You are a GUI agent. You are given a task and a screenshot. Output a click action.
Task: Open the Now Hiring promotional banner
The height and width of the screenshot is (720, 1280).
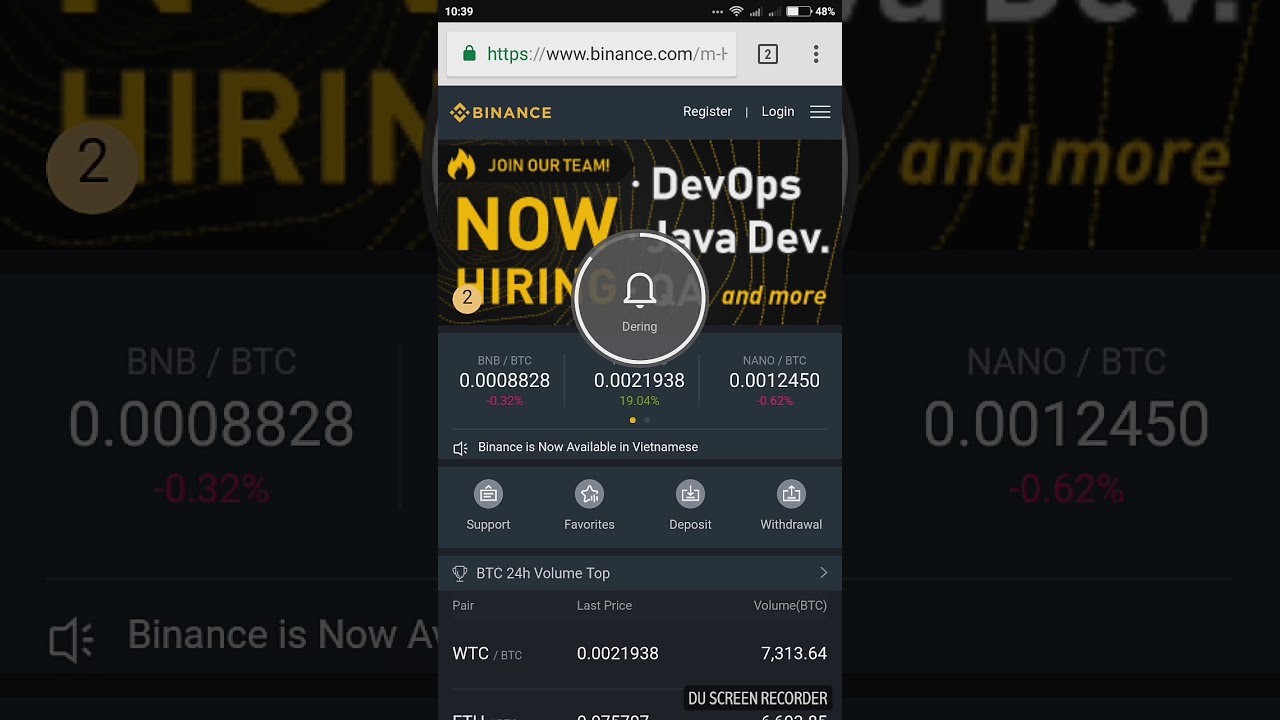[640, 232]
